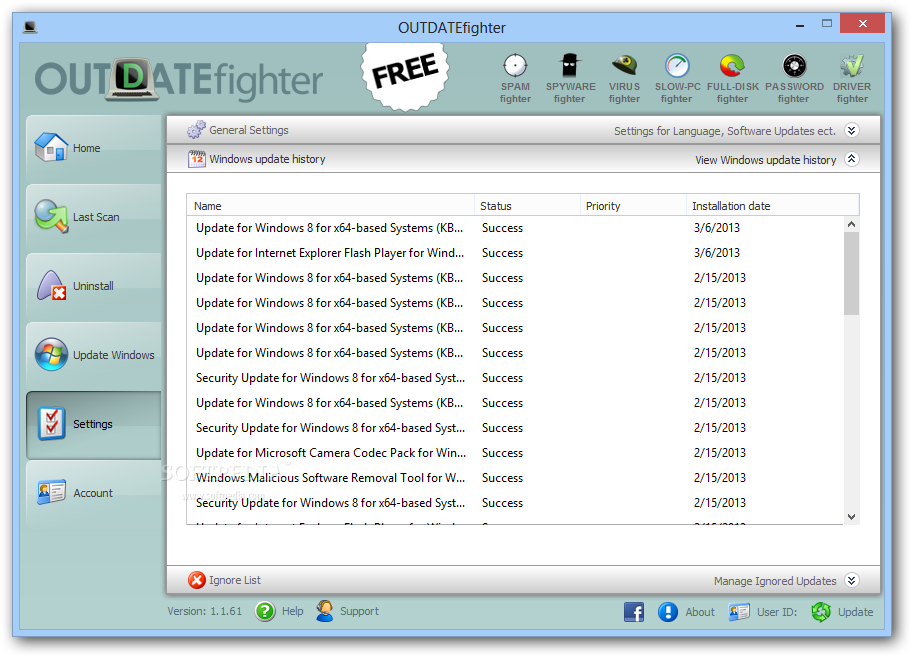
Task: Click Update Windows globe icon
Action: coord(51,354)
